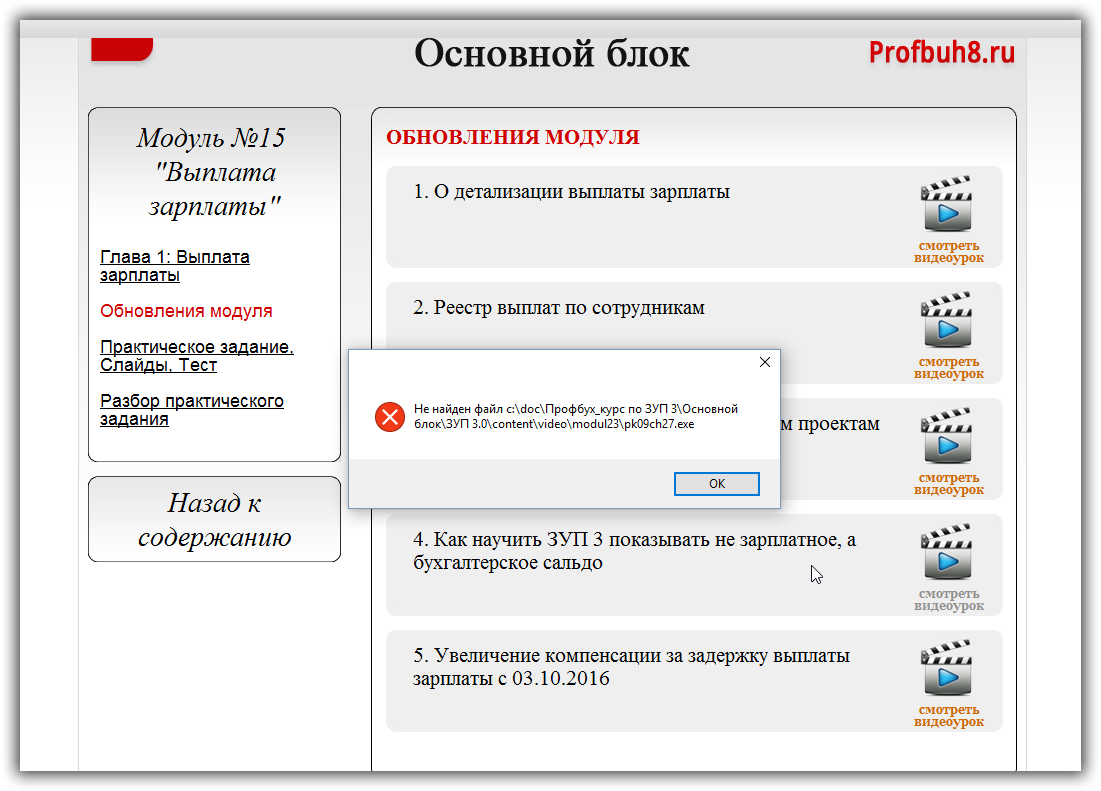Image resolution: width=1101 pixels, height=791 pixels.
Task: Go to 'Разбор практического задания'
Action: 192,410
